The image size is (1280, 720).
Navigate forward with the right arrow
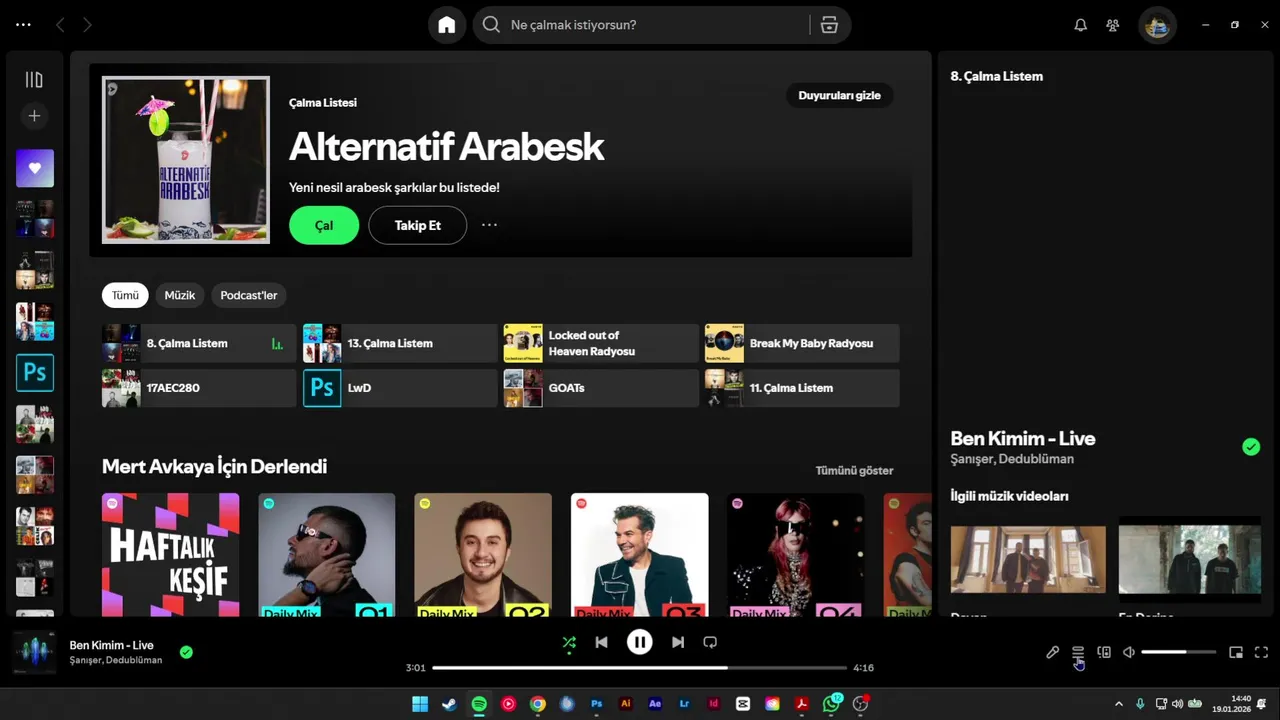[87, 25]
